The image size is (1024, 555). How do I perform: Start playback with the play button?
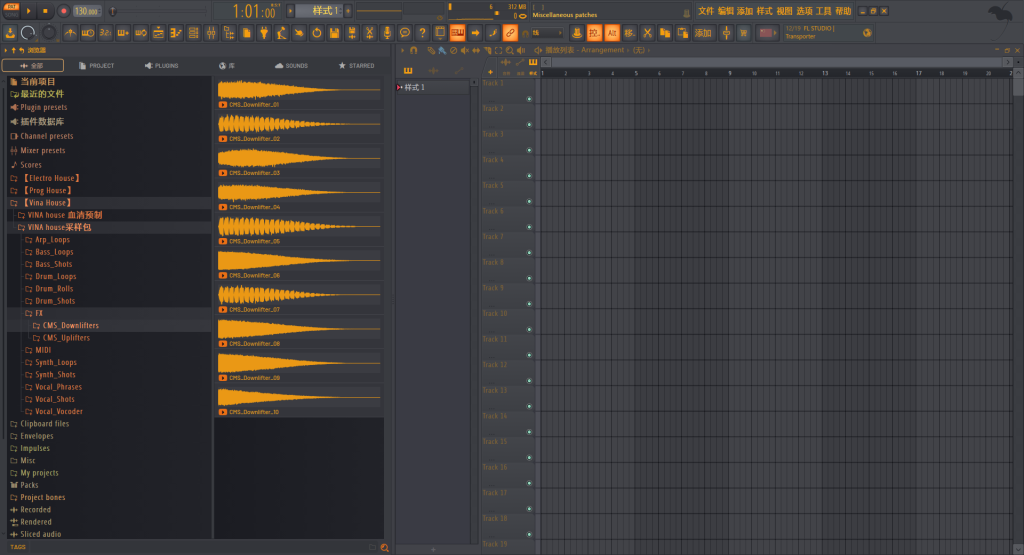[28, 10]
